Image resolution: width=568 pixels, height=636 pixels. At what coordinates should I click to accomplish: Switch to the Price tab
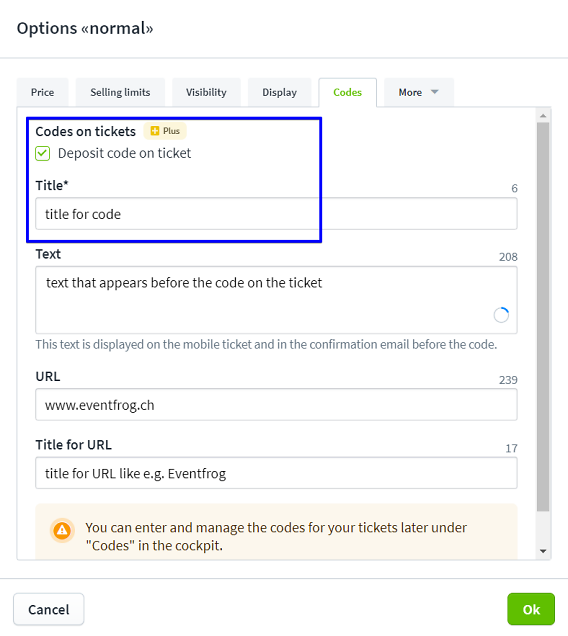pyautogui.click(x=43, y=92)
